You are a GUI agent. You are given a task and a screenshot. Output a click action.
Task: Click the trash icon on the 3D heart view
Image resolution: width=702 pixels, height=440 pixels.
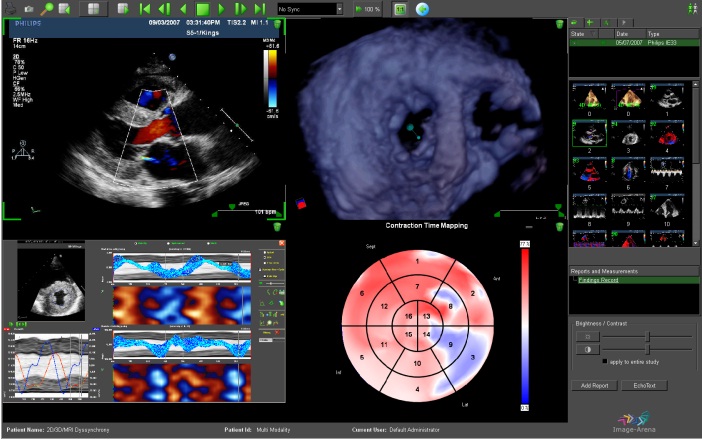(560, 24)
